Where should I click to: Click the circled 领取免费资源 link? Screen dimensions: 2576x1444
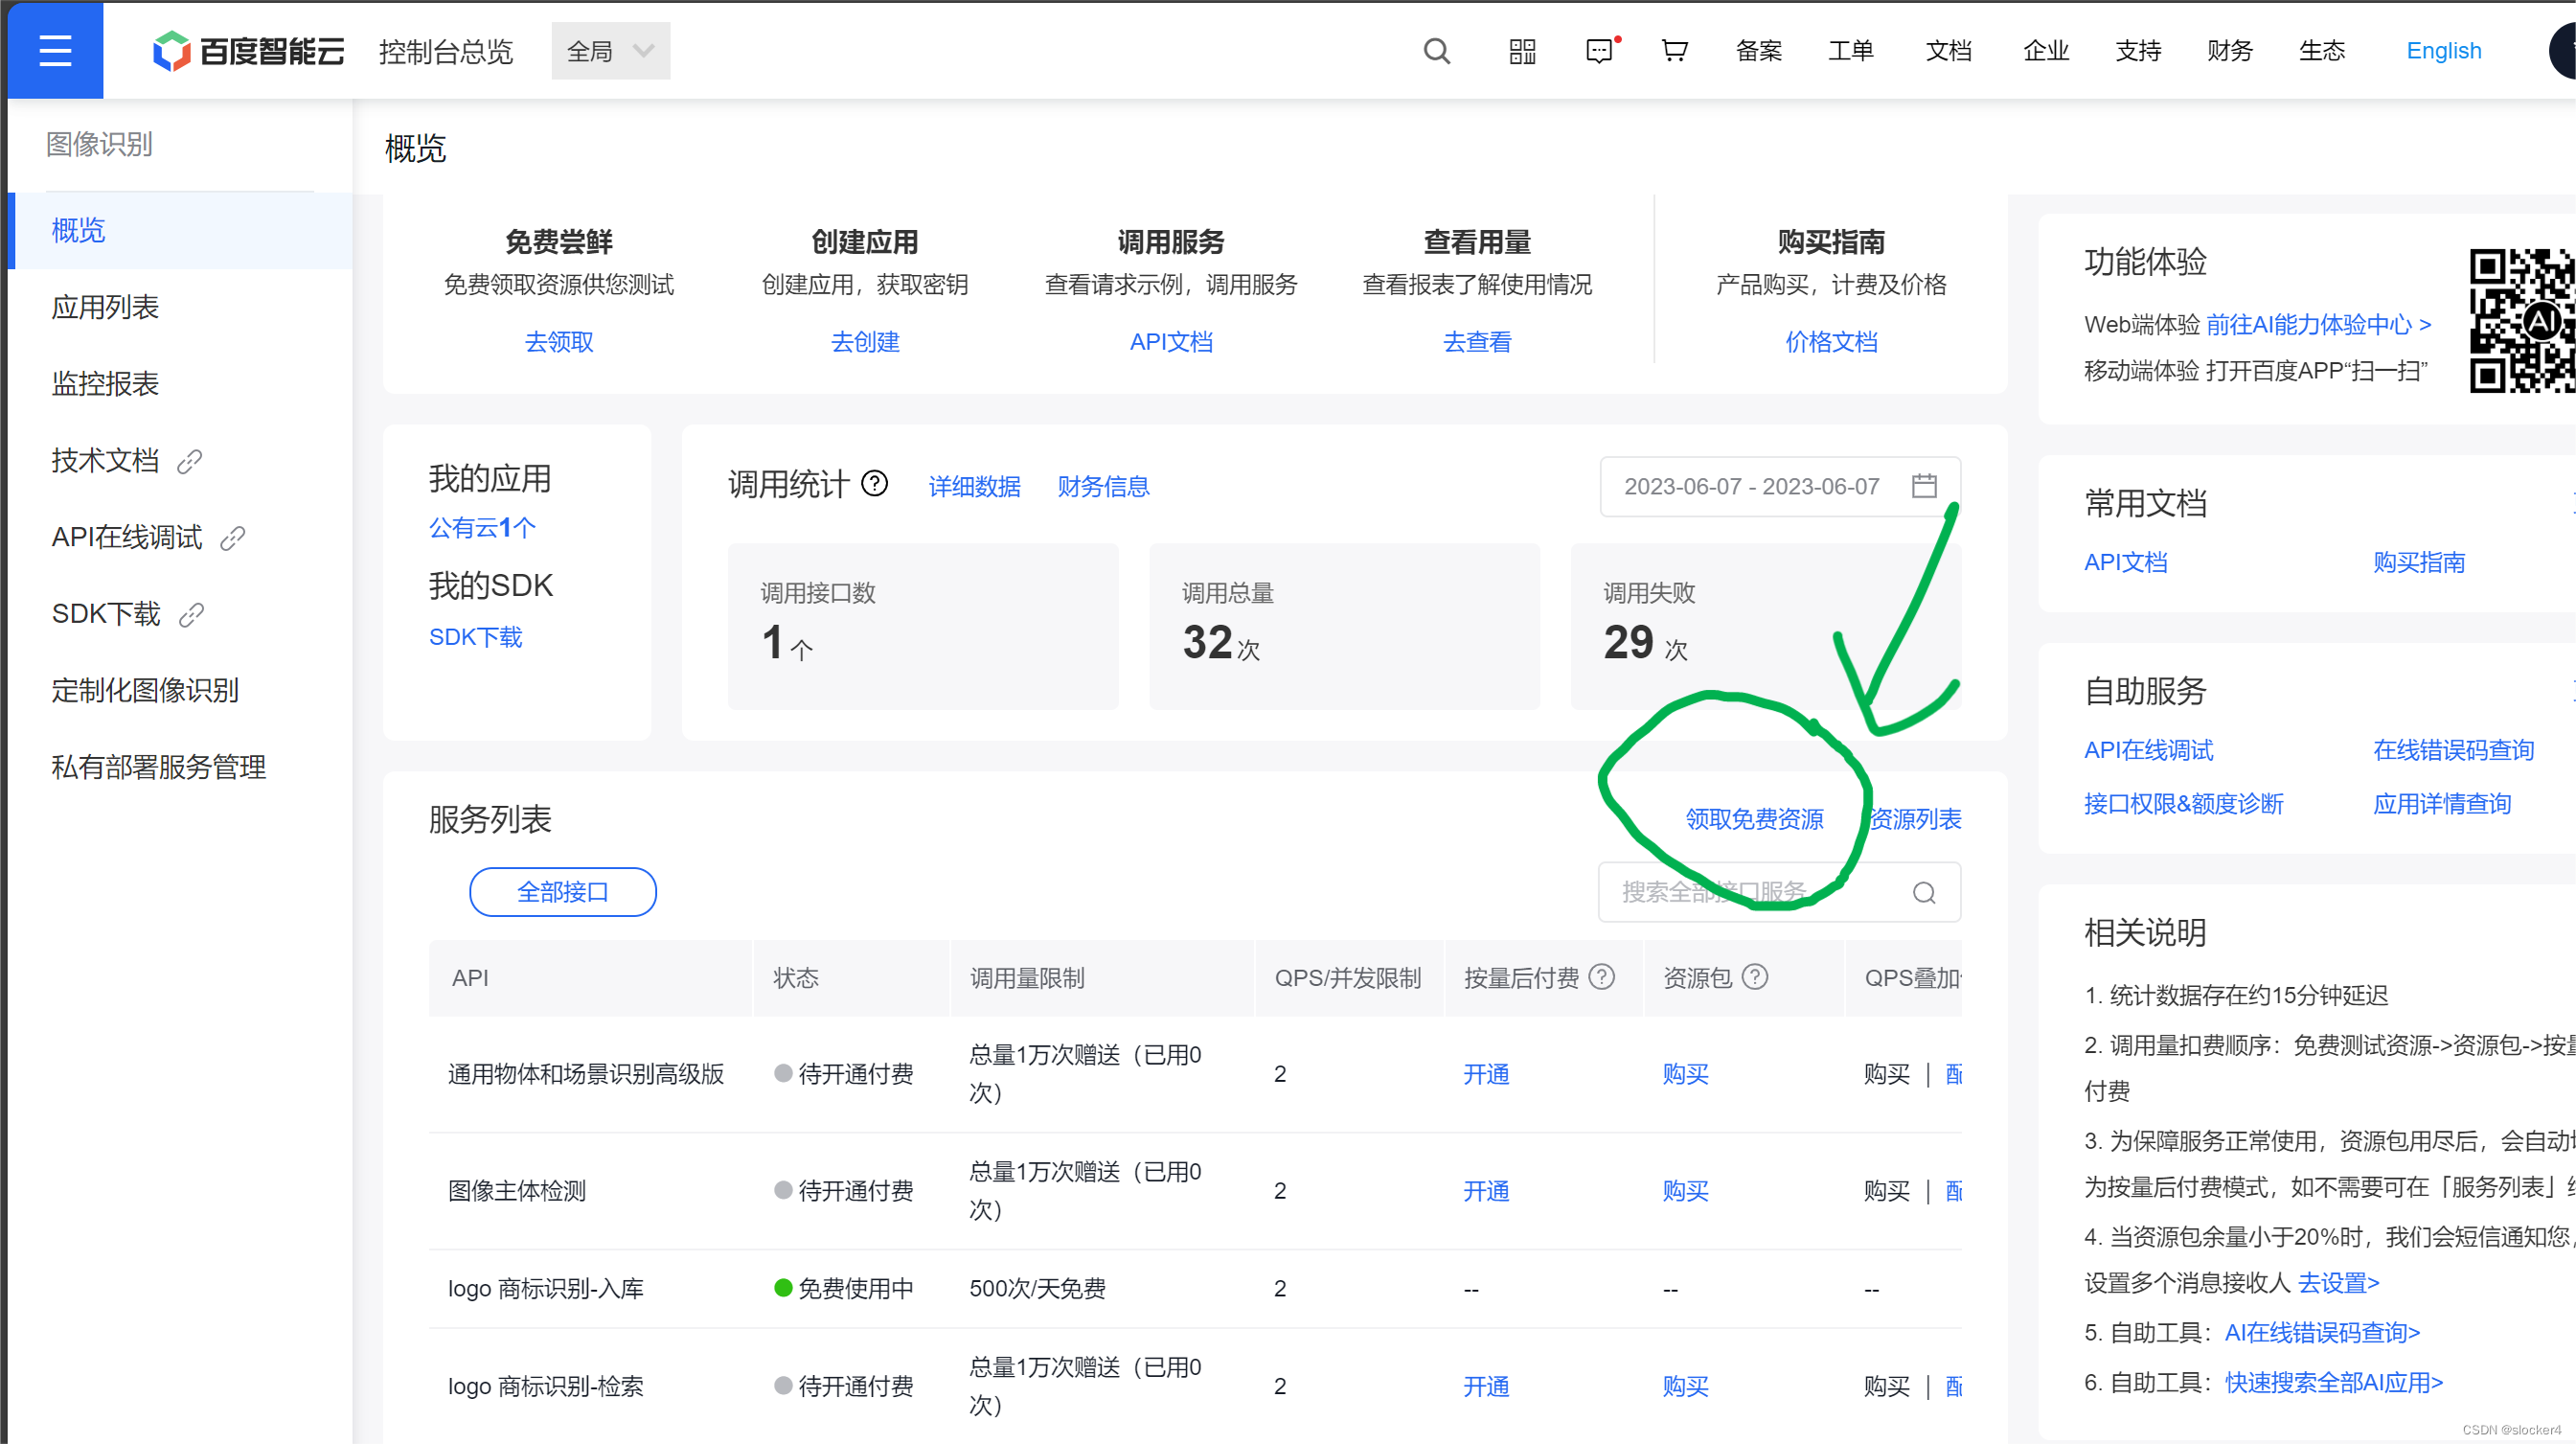(1755, 818)
